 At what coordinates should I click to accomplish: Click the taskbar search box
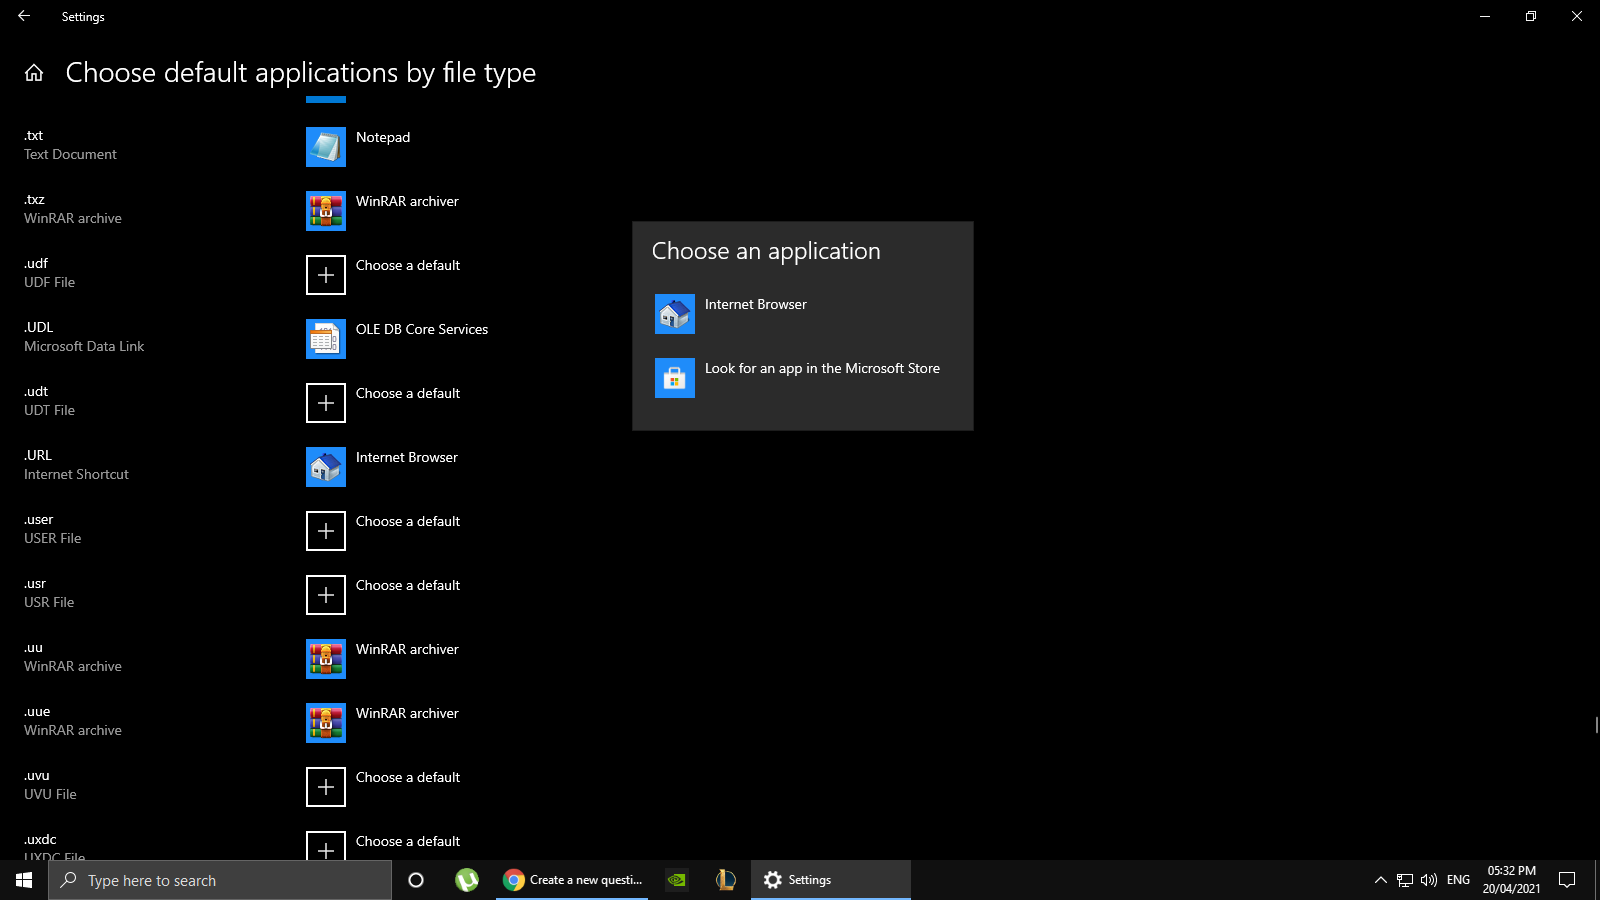(220, 880)
